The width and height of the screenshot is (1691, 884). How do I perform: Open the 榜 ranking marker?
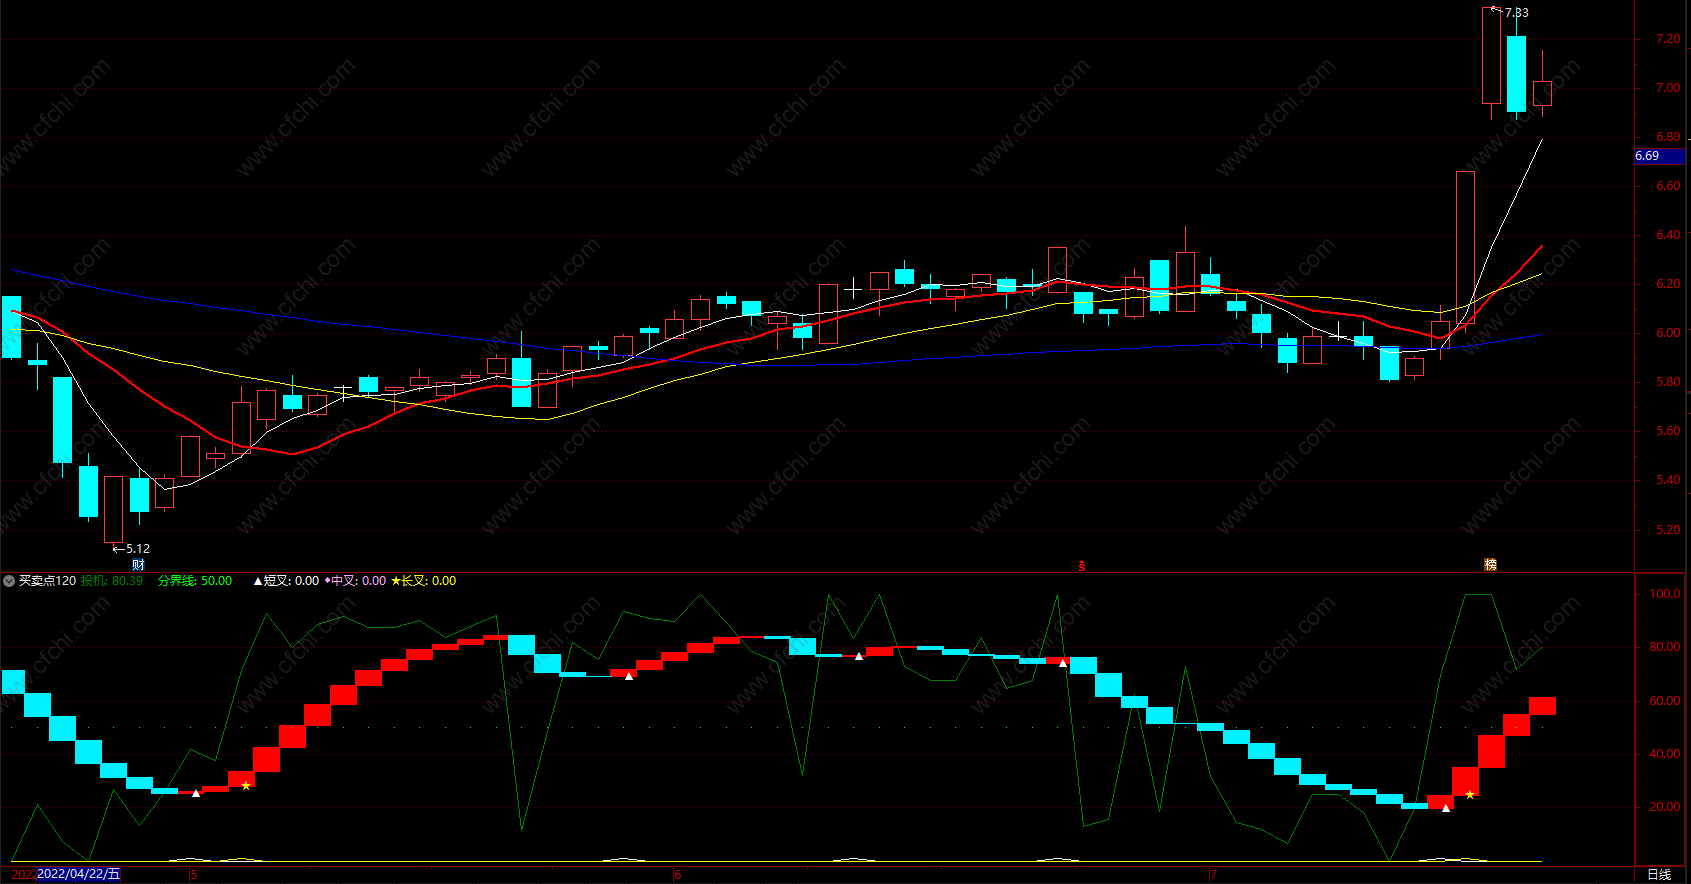pyautogui.click(x=1490, y=565)
